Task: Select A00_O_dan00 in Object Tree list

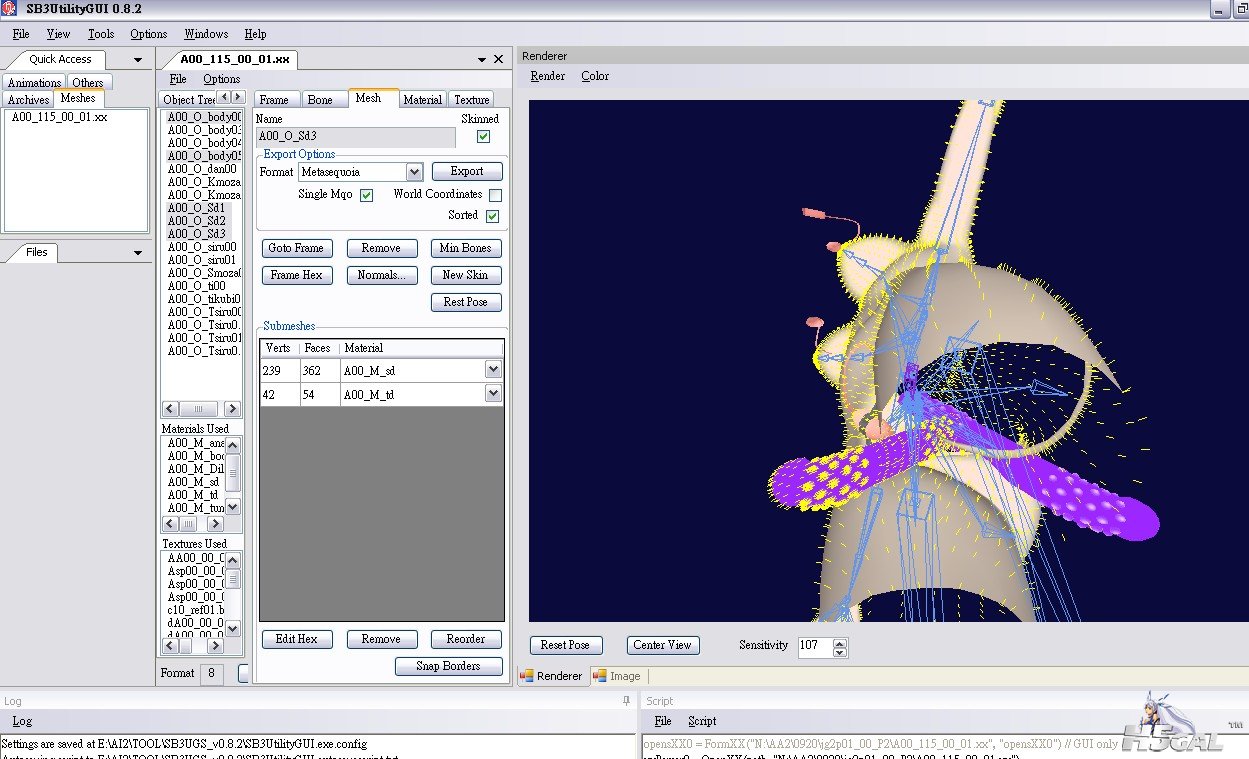Action: click(204, 169)
